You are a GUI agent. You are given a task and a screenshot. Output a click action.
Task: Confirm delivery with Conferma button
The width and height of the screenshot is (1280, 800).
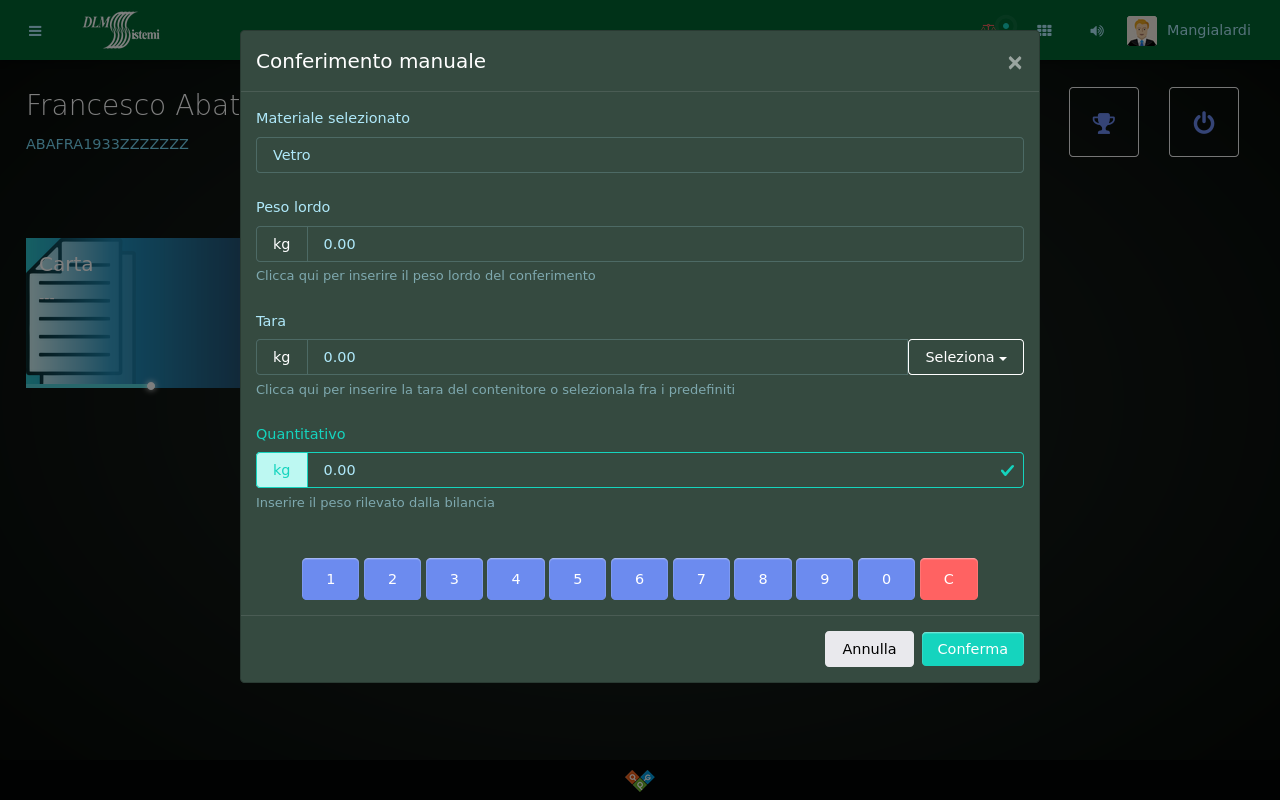click(x=972, y=649)
